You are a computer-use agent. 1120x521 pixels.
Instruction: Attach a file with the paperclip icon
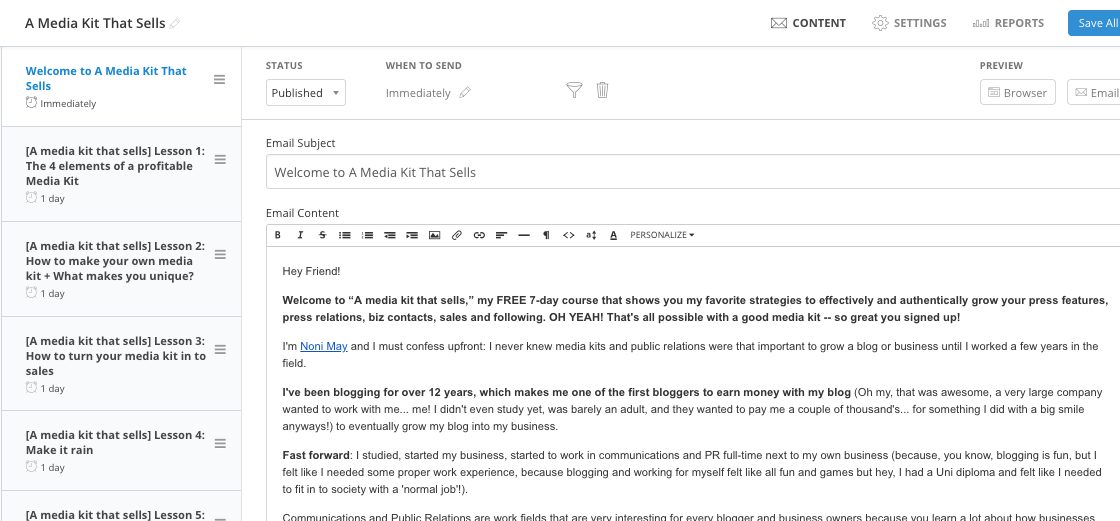click(x=456, y=235)
